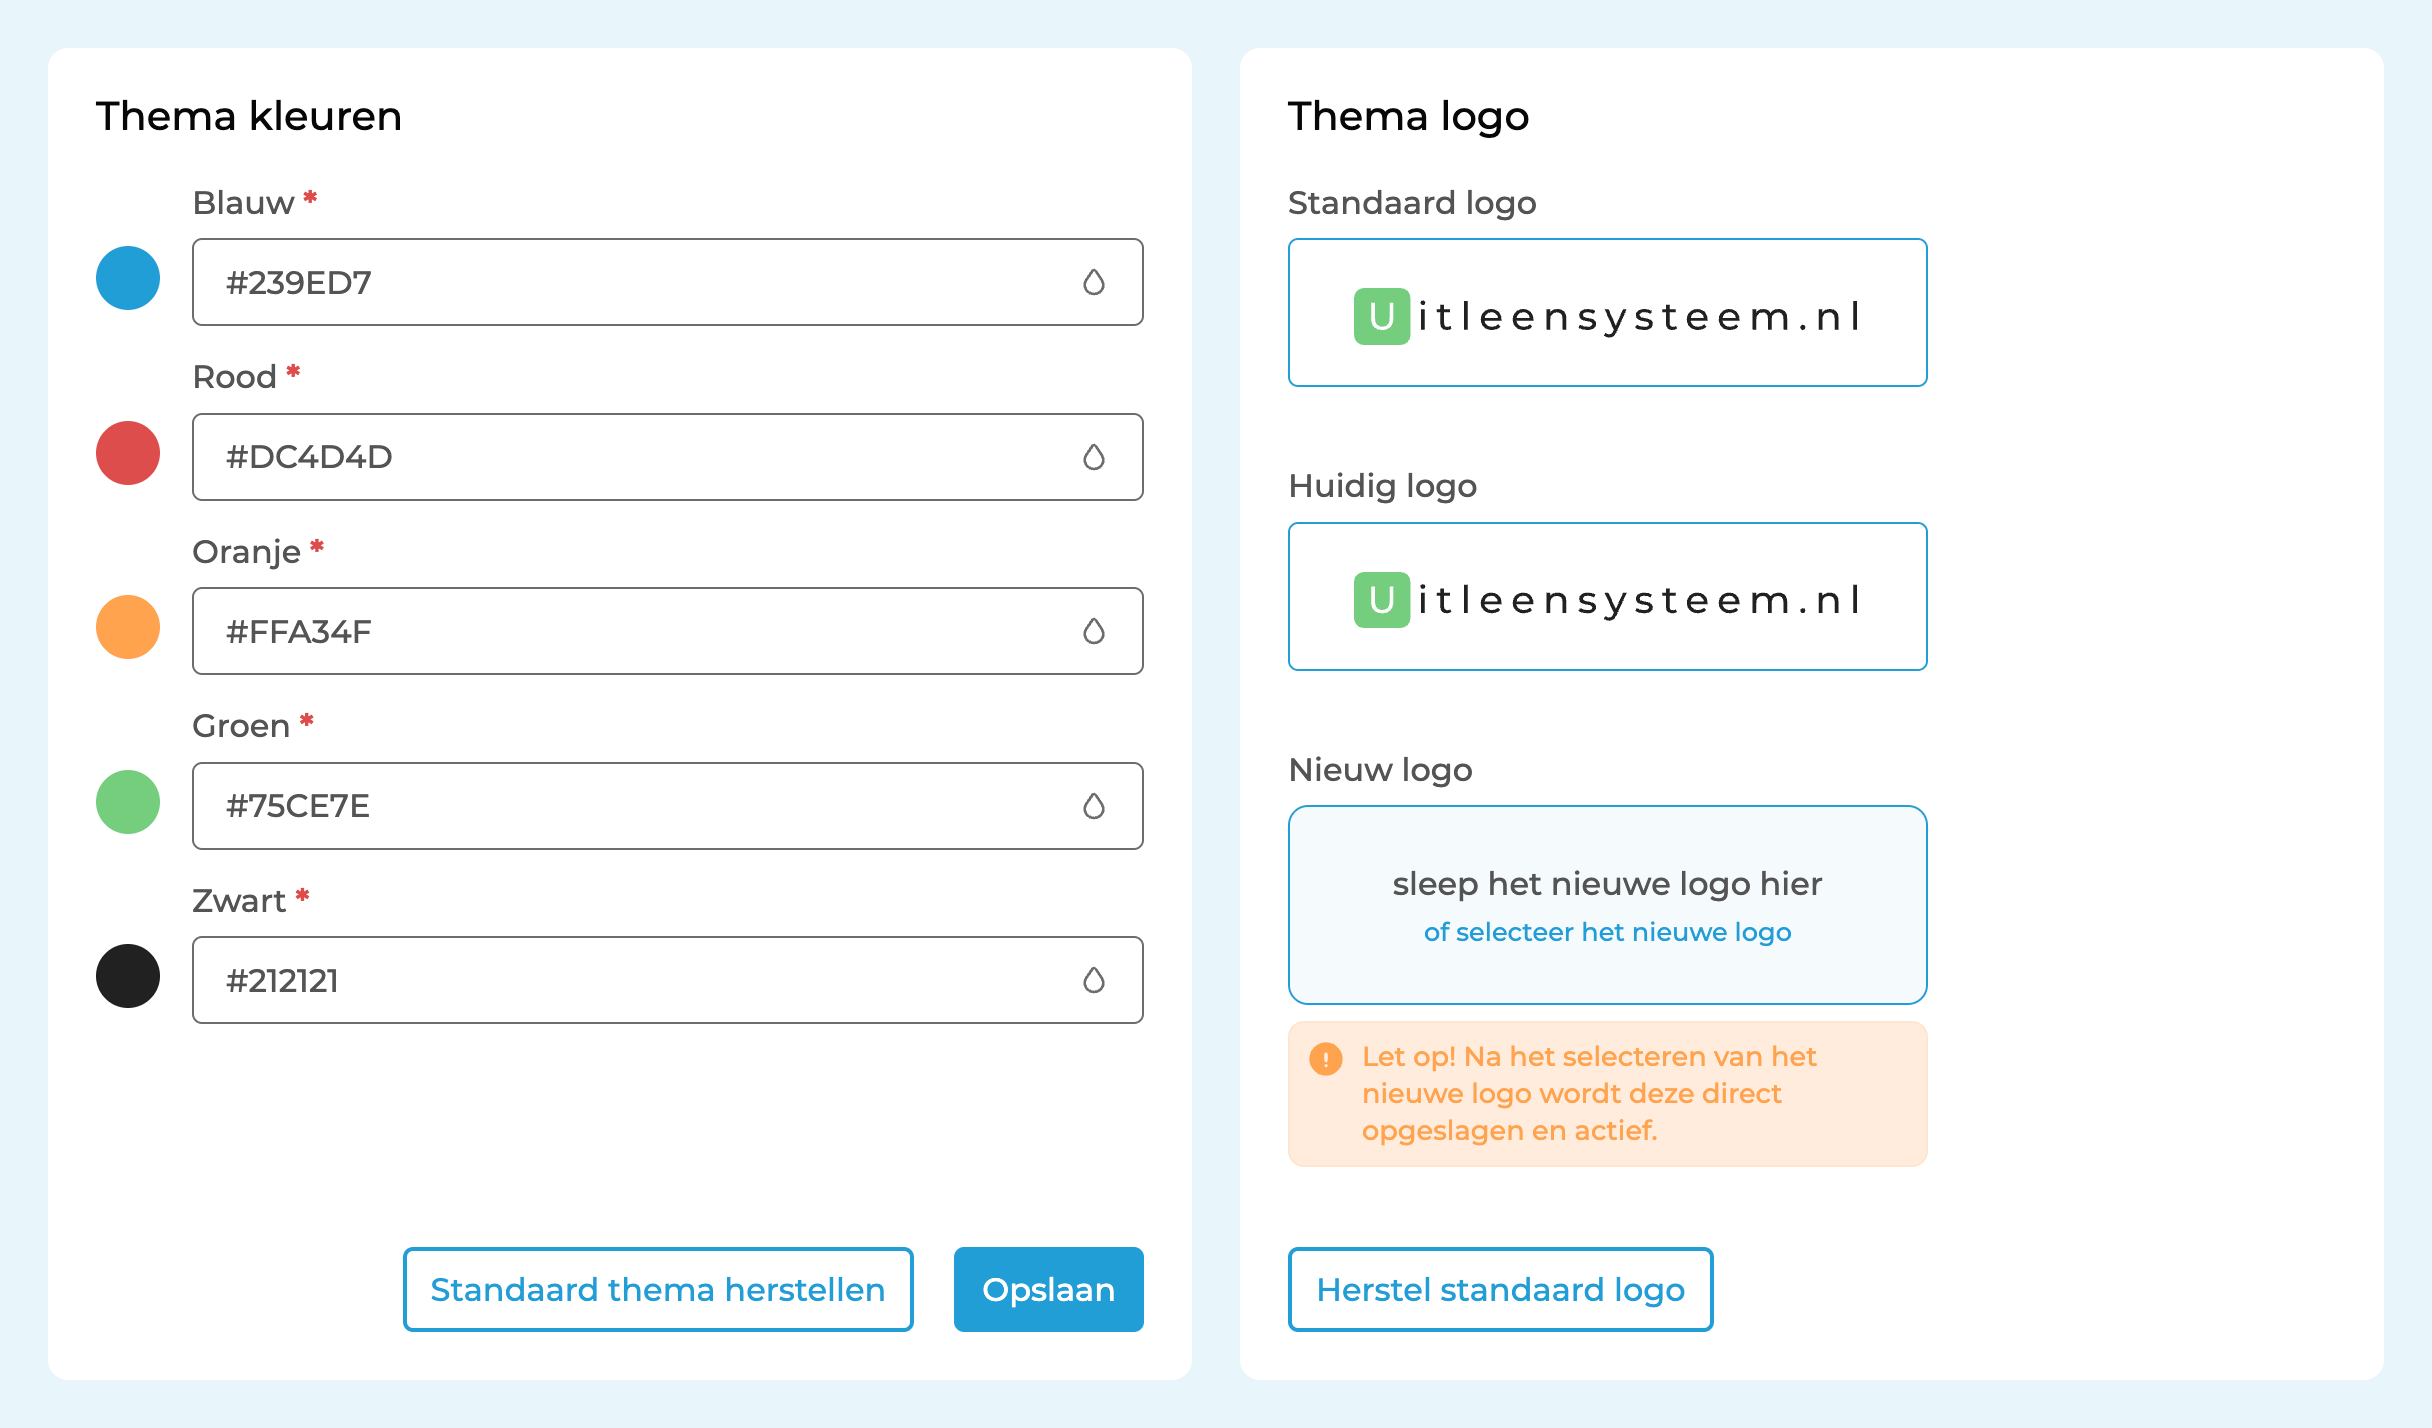Focus the Groen hex input #75CE7E
2432x1428 pixels.
coord(668,806)
